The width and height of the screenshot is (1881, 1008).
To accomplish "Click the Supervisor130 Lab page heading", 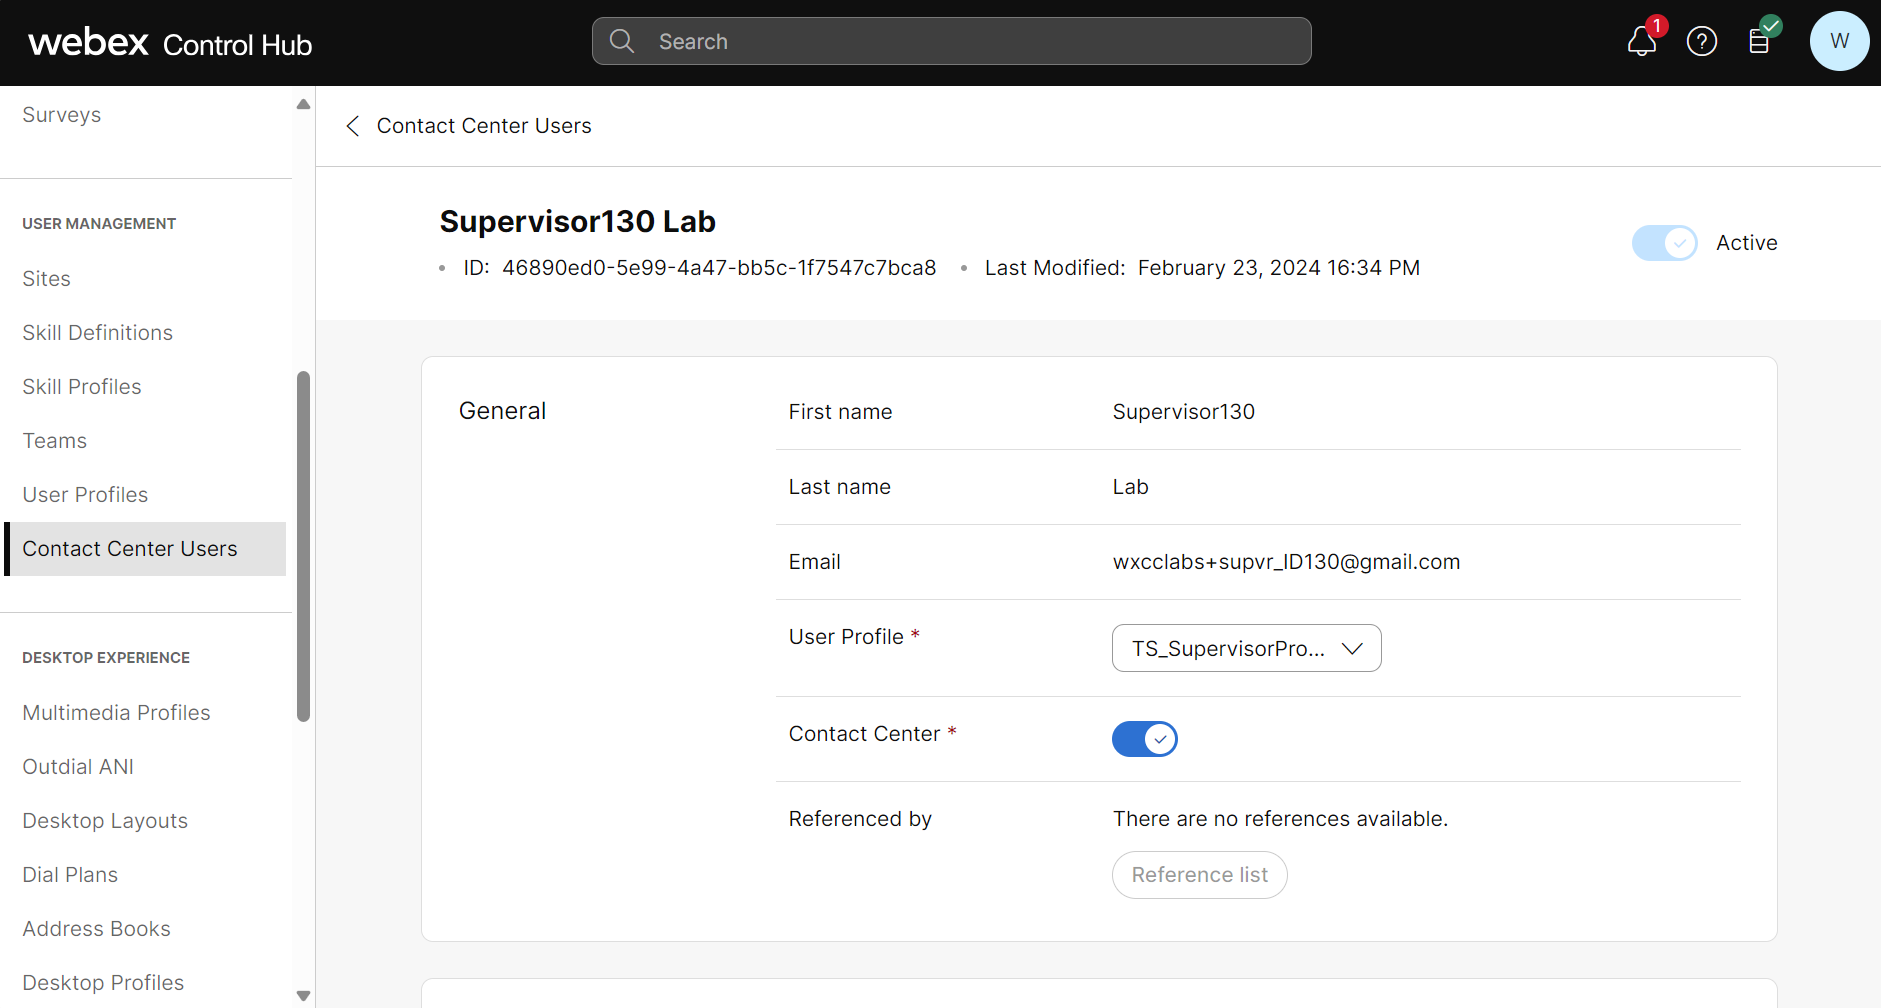I will [578, 221].
